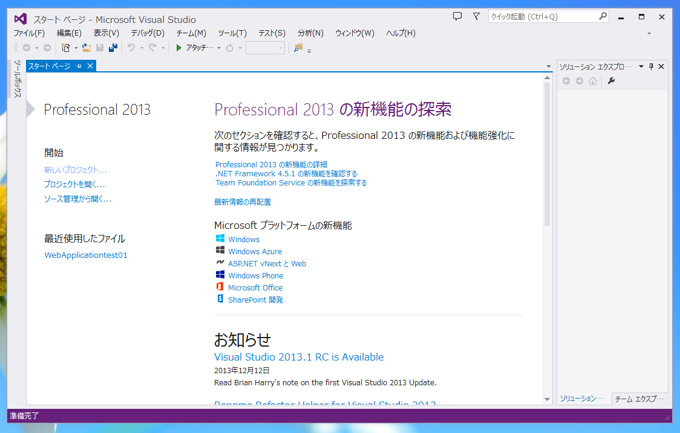Click the Quick Launch magnifier icon

pyautogui.click(x=603, y=16)
